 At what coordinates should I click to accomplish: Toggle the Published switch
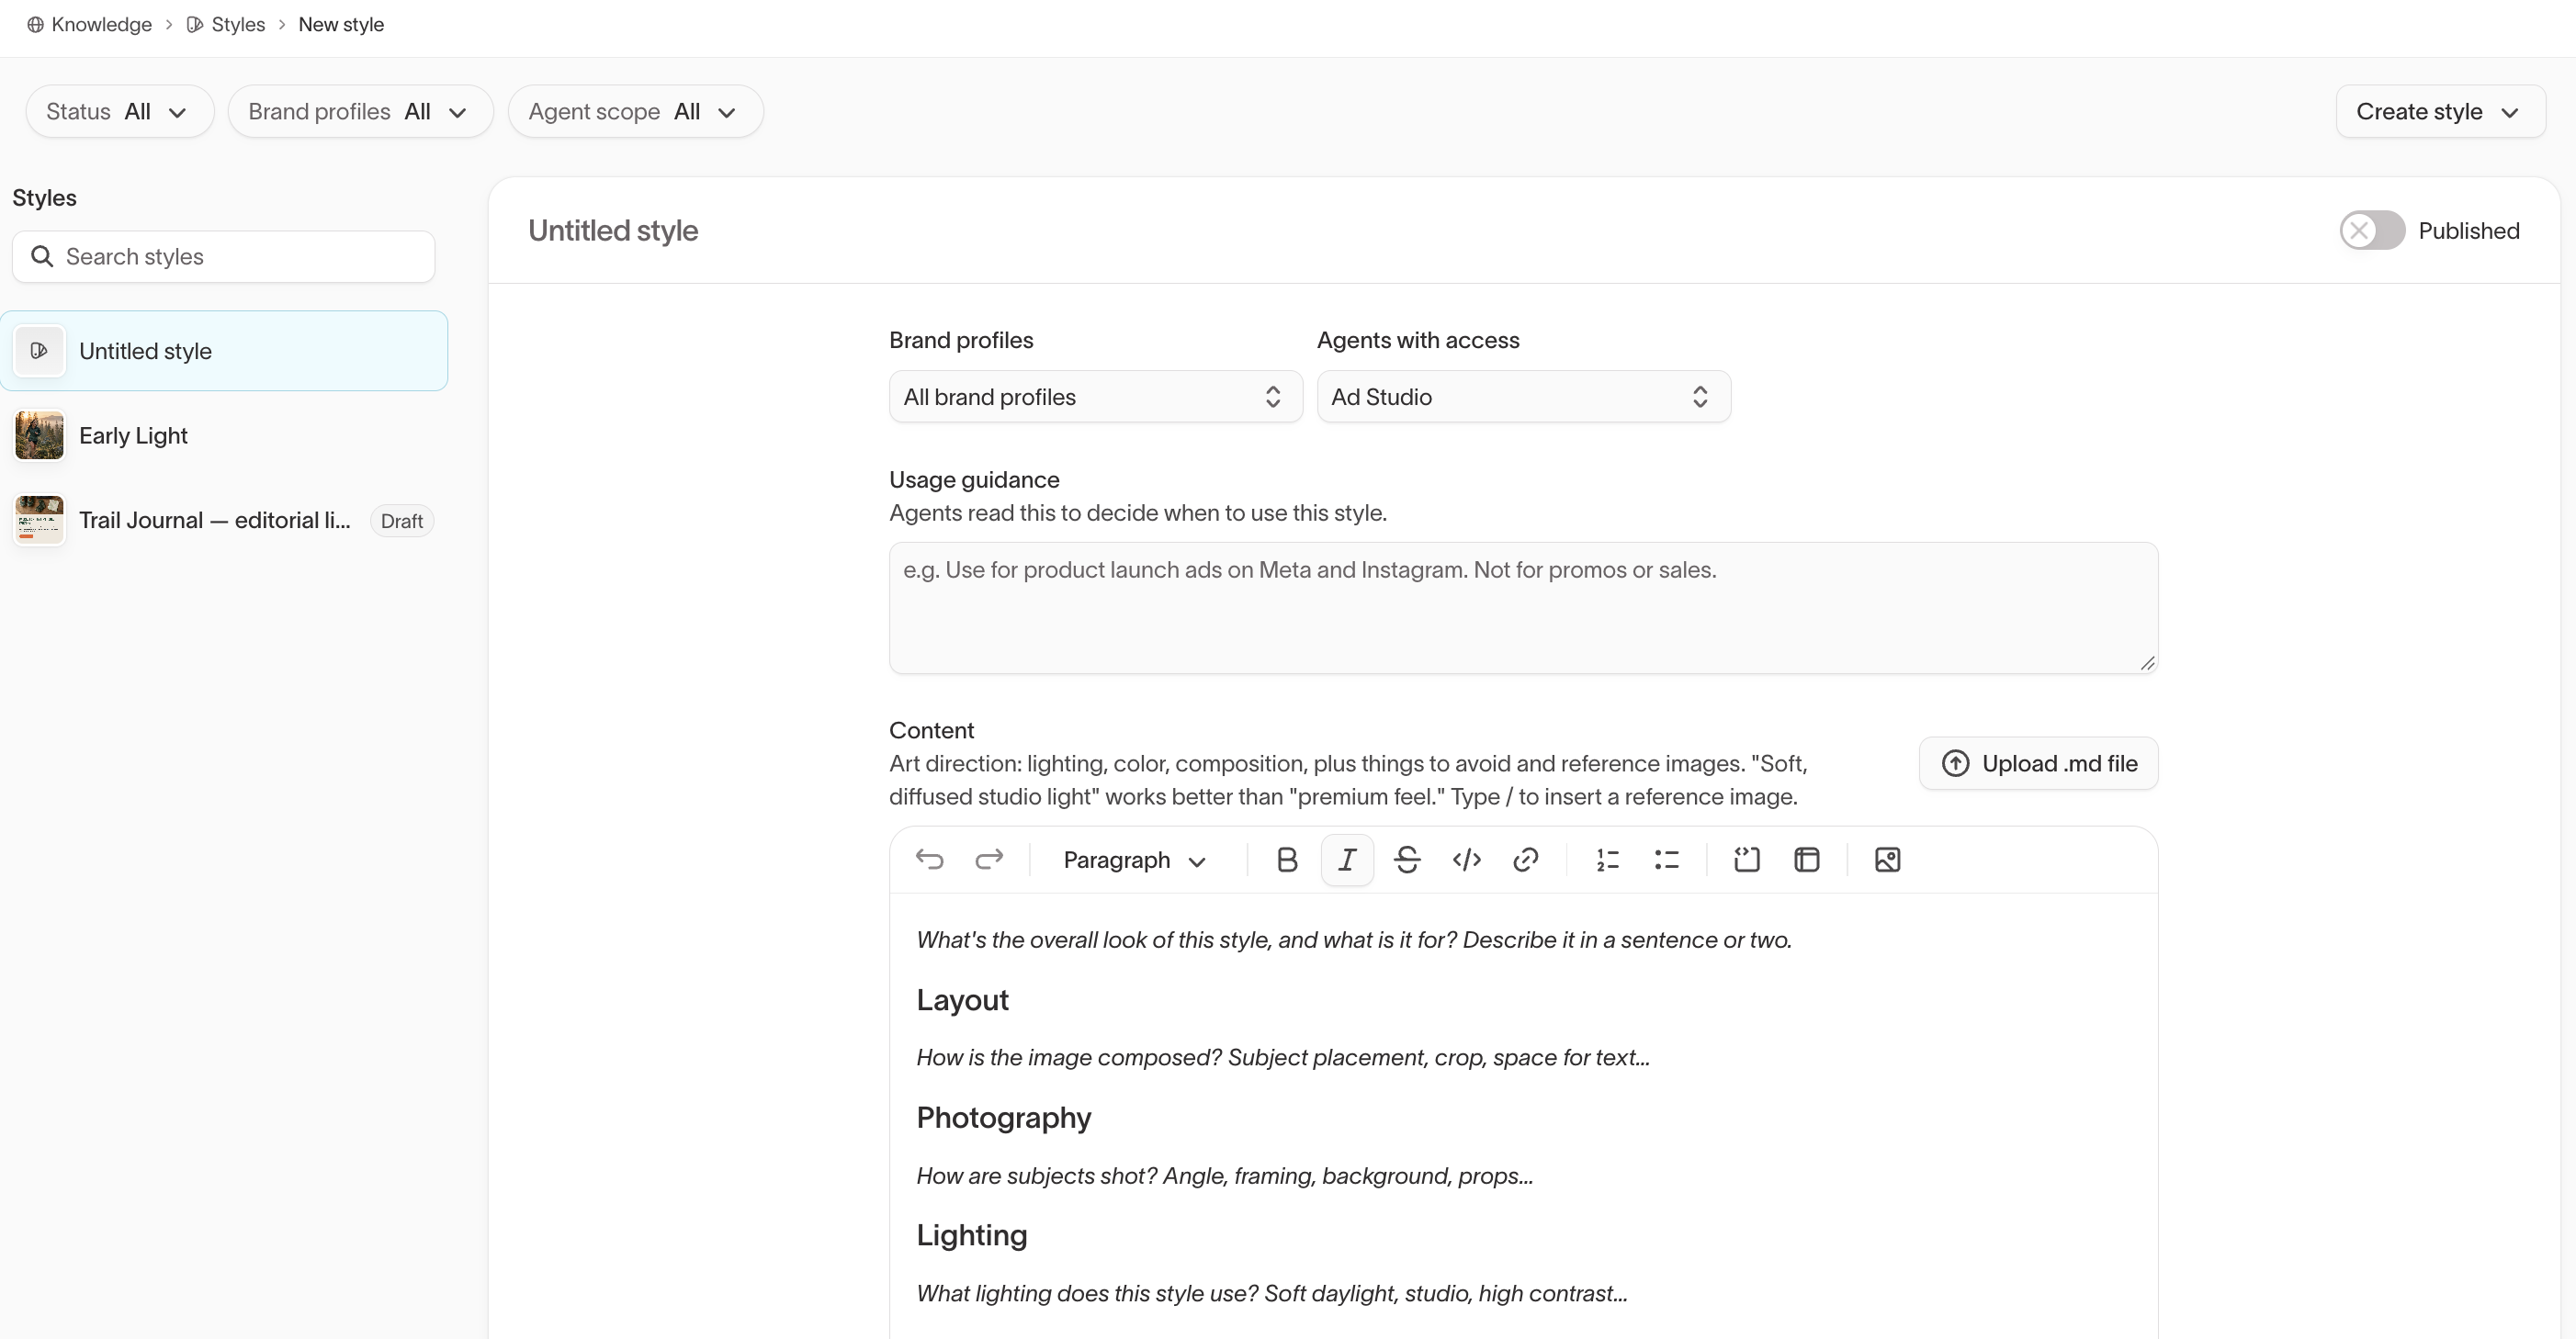[x=2372, y=231]
